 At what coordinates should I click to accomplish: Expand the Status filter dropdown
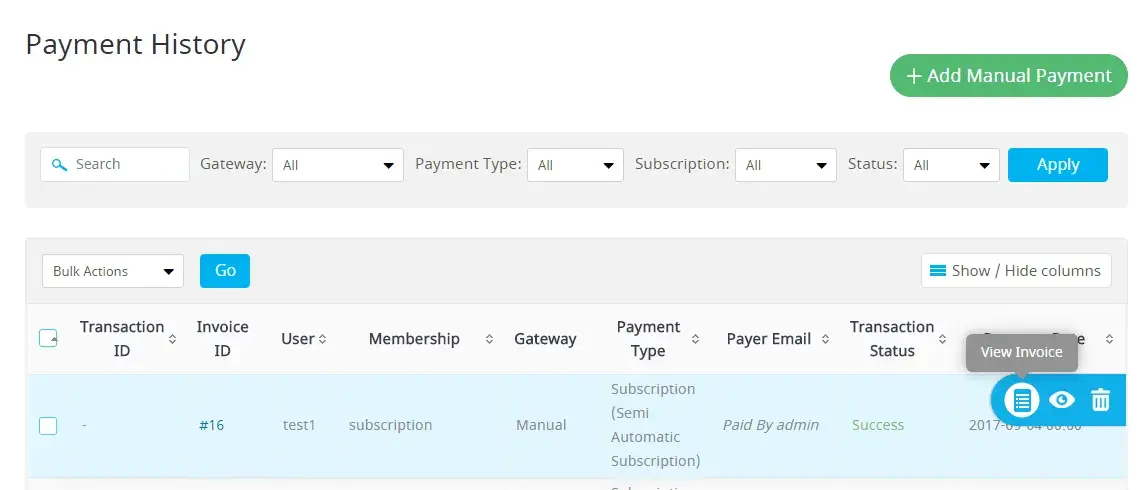tap(950, 165)
